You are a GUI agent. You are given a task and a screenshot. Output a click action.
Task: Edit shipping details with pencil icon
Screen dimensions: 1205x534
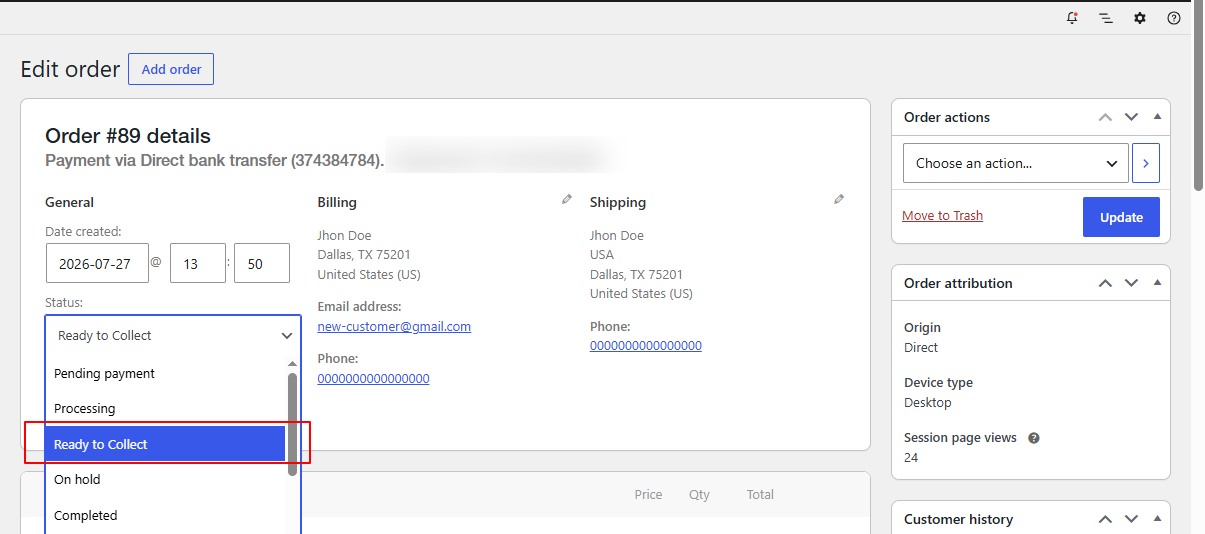839,200
